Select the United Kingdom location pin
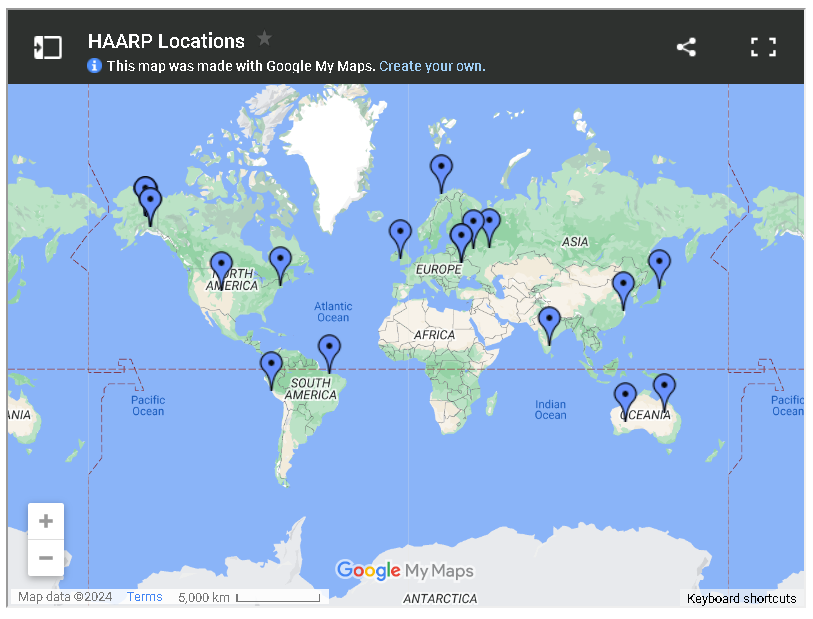Viewport: 813px width, 619px height. tap(400, 235)
